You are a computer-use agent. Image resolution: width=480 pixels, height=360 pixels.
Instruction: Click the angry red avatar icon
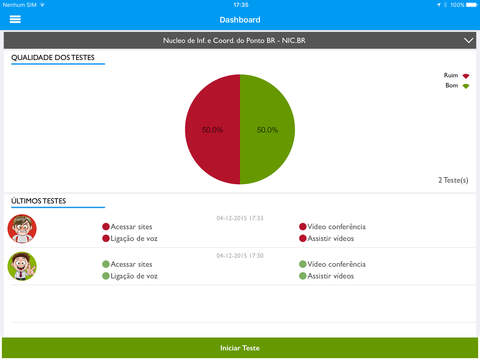22,229
